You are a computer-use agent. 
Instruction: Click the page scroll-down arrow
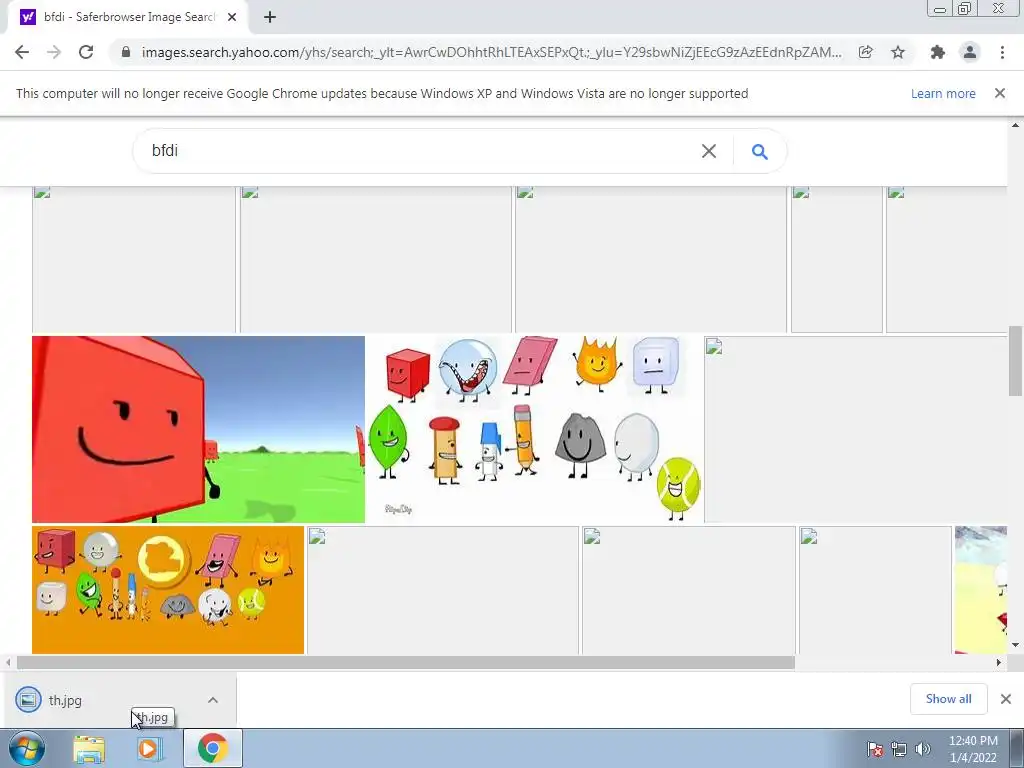(x=1015, y=645)
